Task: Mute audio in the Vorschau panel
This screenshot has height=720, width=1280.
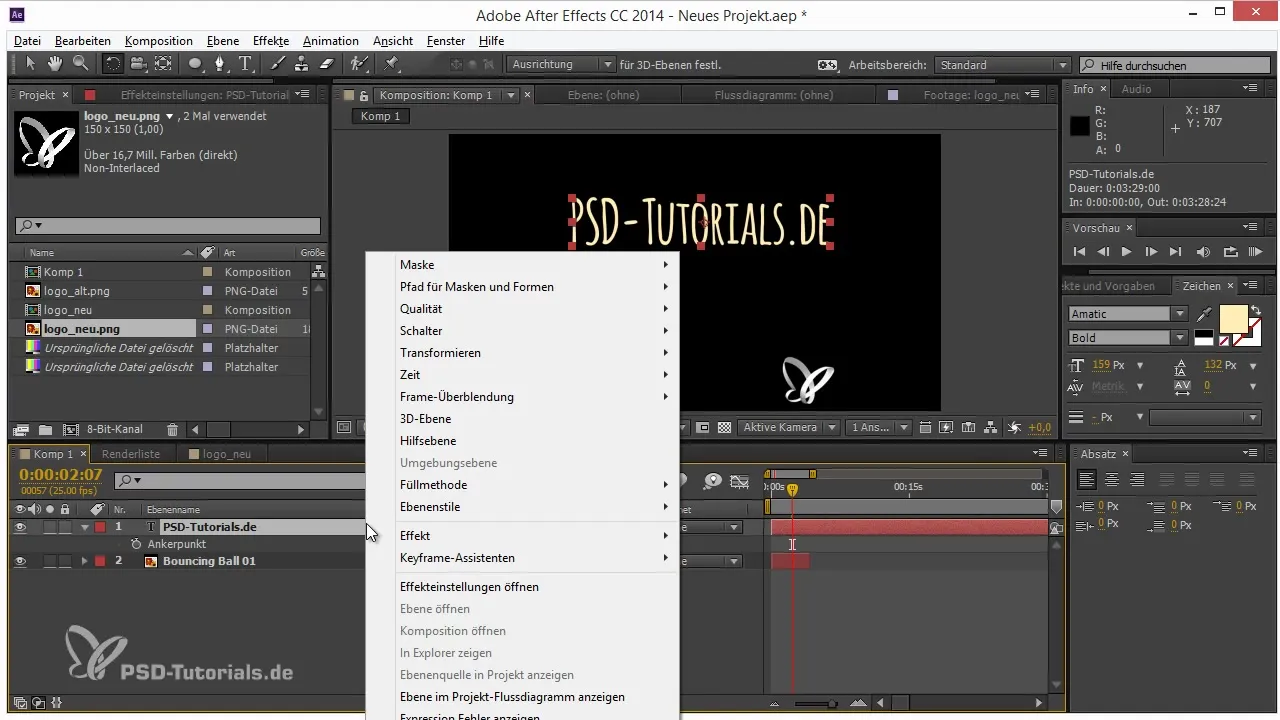Action: click(1203, 252)
